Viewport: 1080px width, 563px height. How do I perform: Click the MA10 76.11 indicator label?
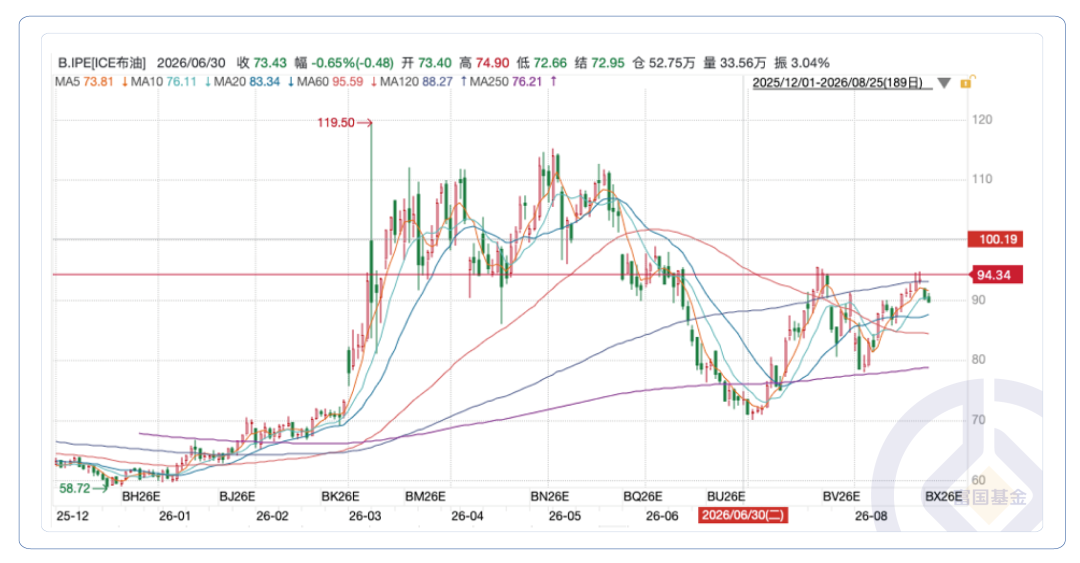[x=164, y=82]
